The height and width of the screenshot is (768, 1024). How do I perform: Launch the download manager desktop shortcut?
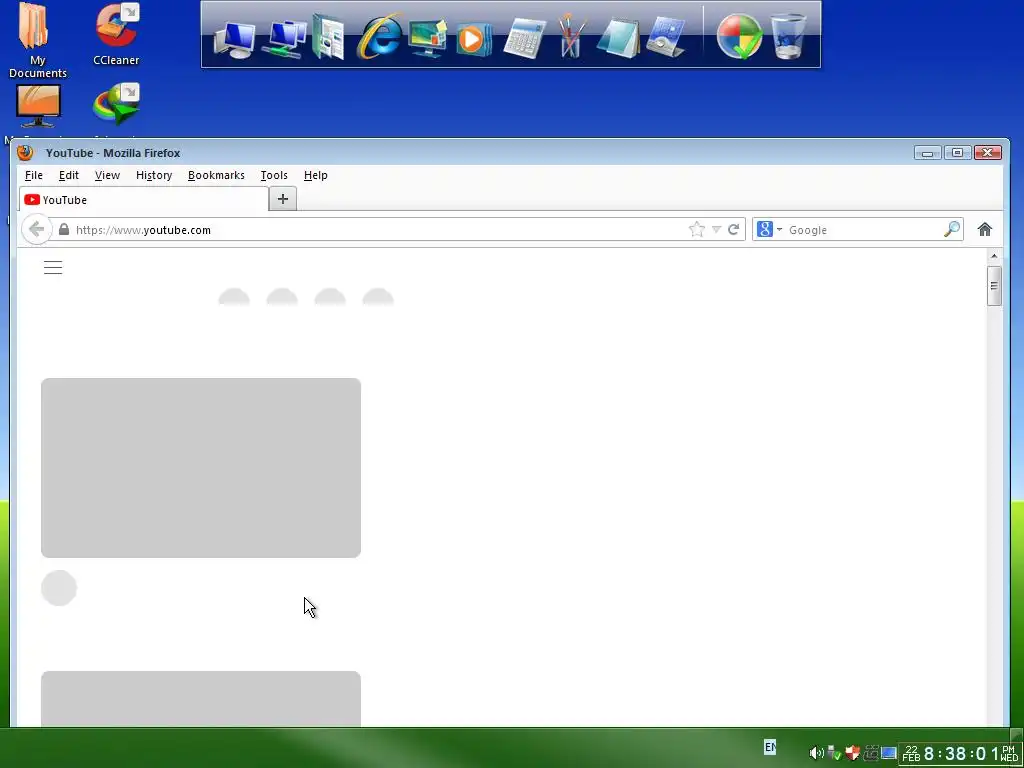pos(116,104)
